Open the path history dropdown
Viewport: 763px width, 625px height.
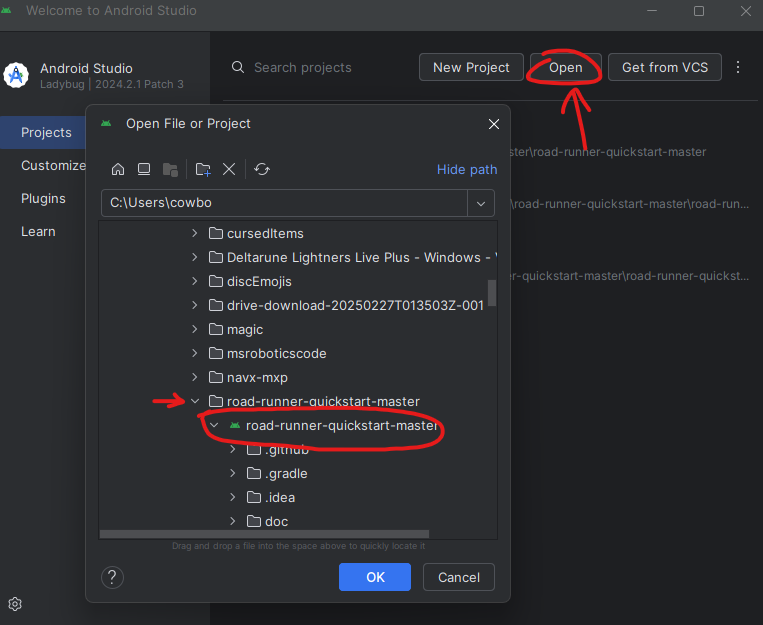click(481, 203)
